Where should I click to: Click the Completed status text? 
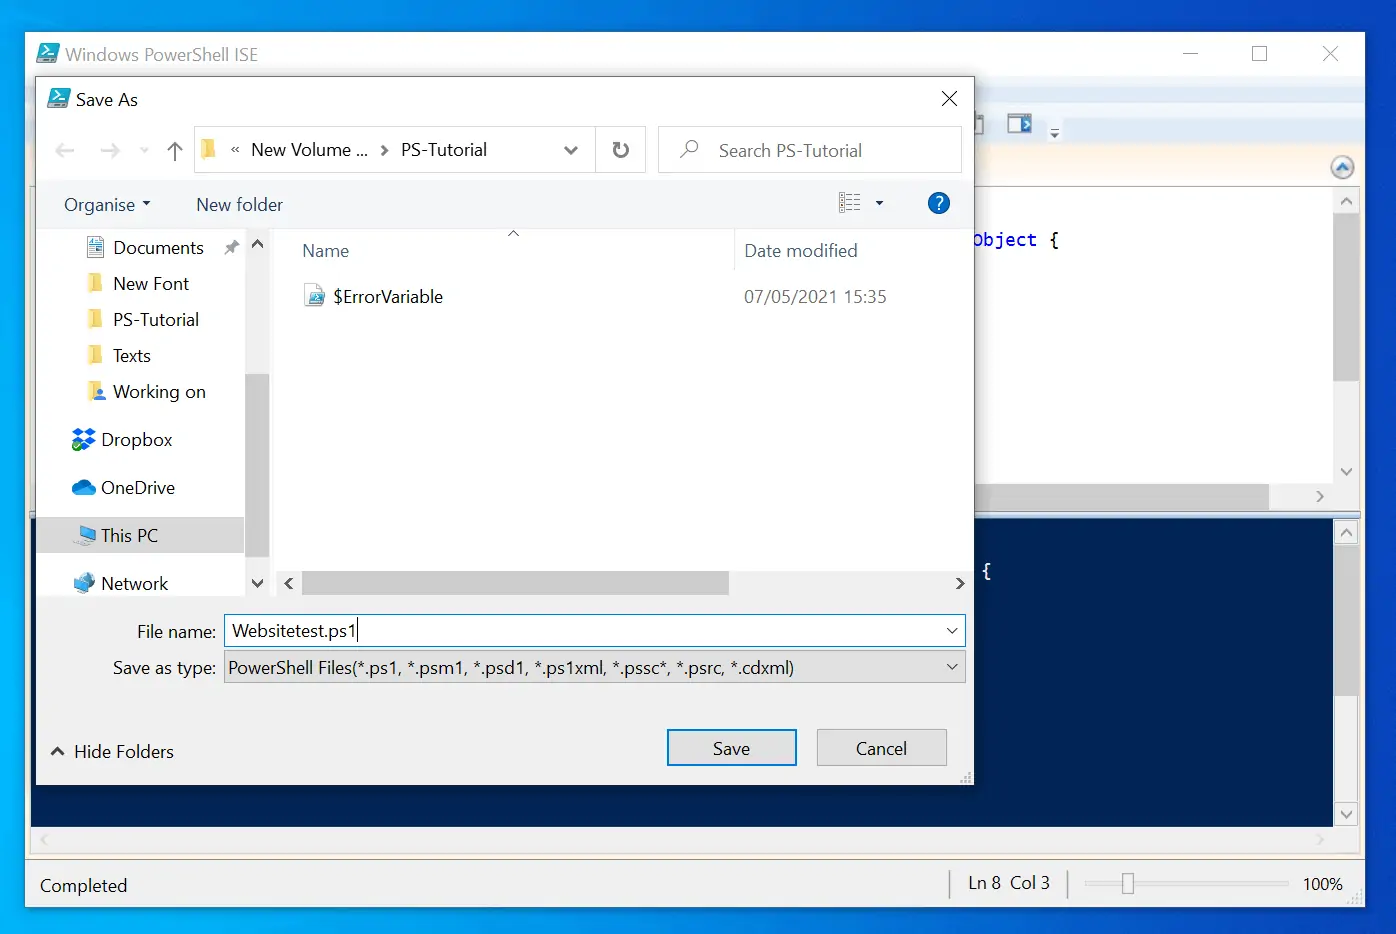pos(83,885)
